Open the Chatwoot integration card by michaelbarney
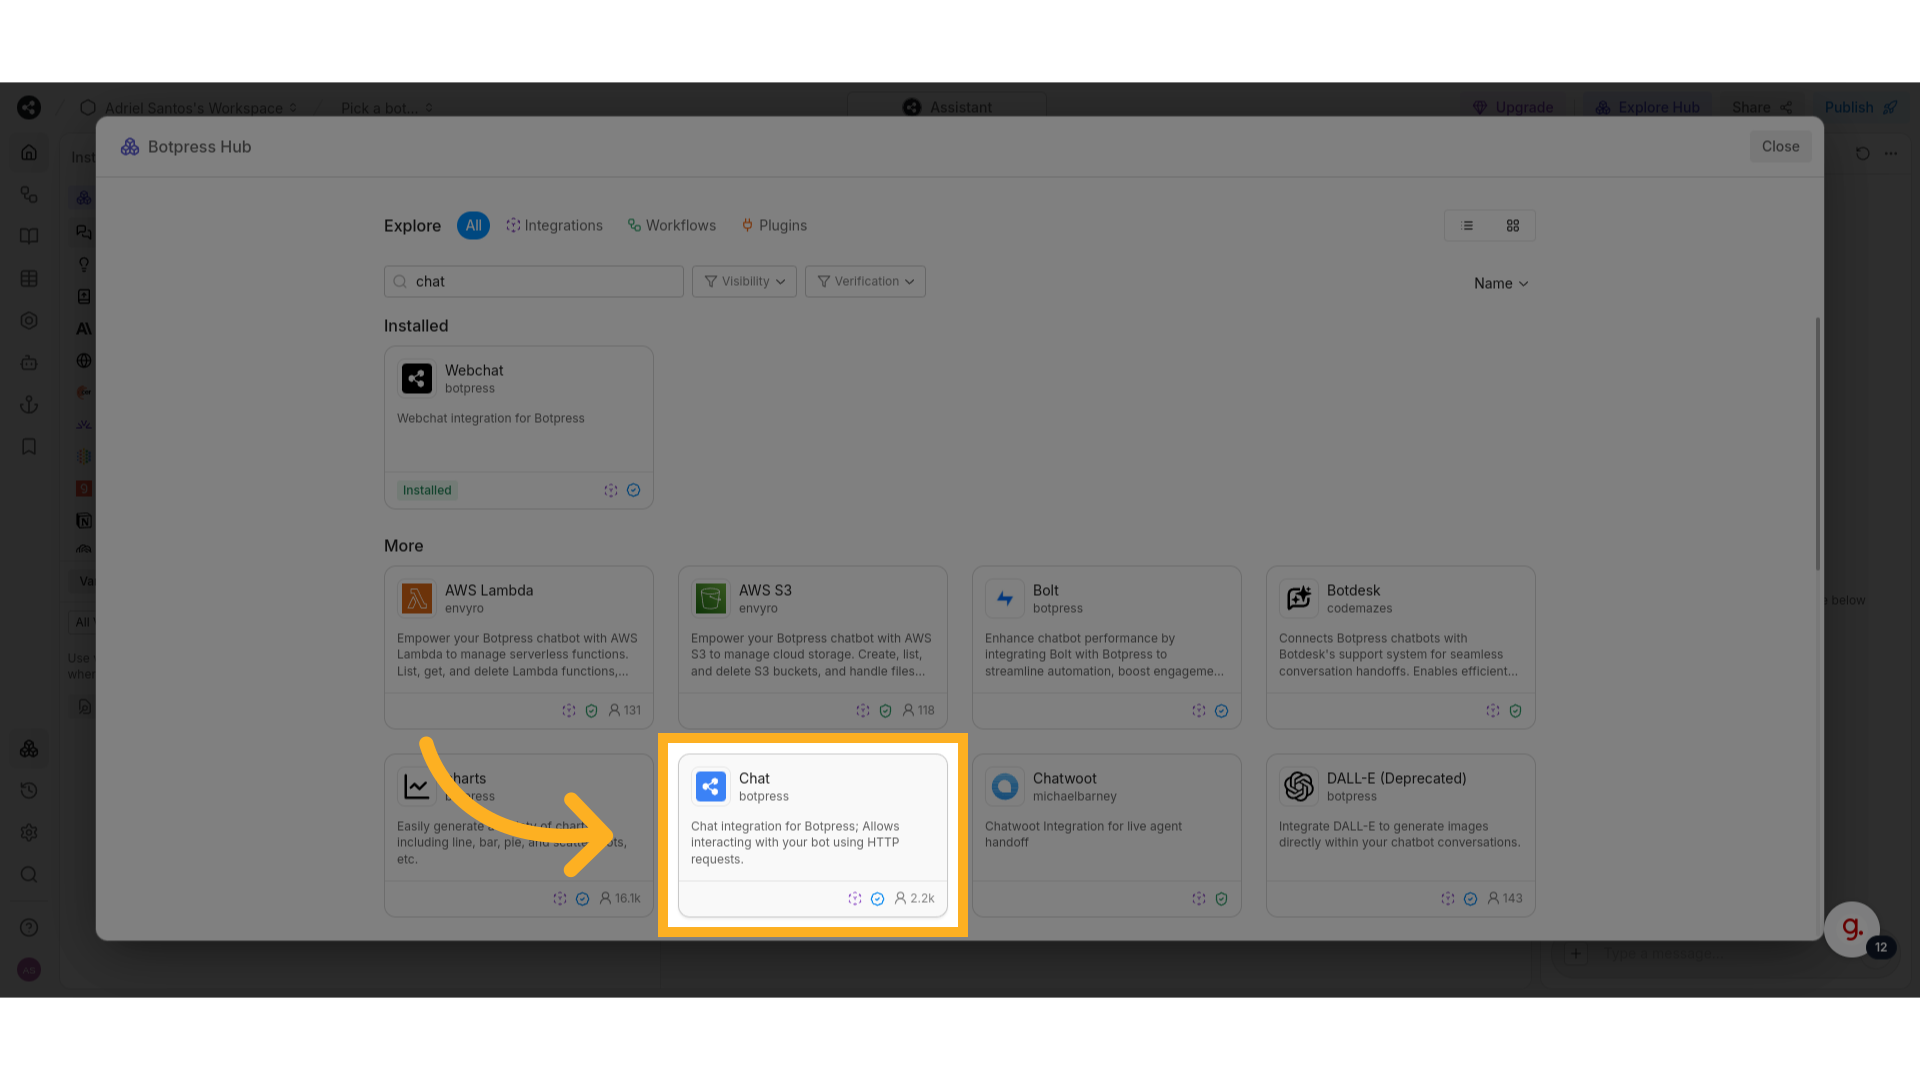The width and height of the screenshot is (1920, 1080). 1106,835
